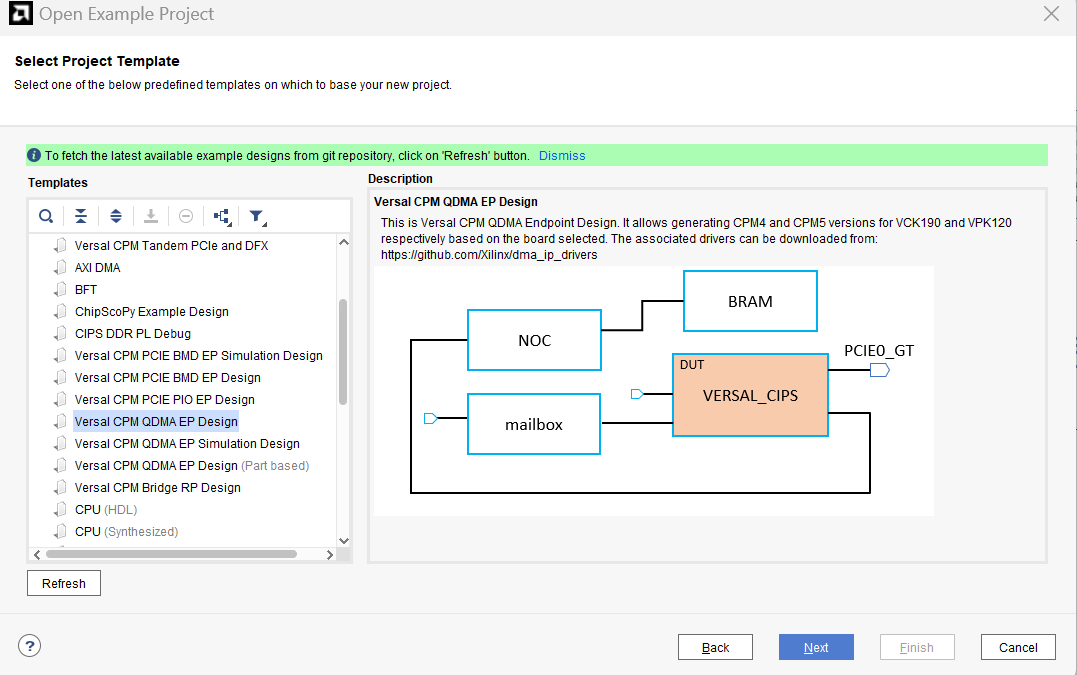
Task: Click the PCIE0_GT port symbol
Action: pyautogui.click(x=880, y=370)
